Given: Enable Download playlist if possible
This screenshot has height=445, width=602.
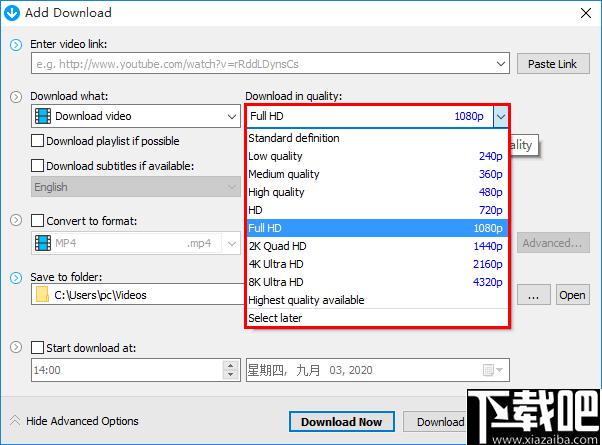Looking at the screenshot, I should pos(38,142).
